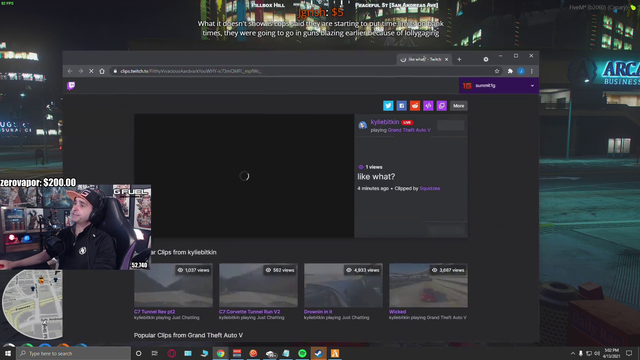The image size is (640, 360).
Task: Open the 'Drownin in it' clip thumbnail
Action: coord(343,285)
